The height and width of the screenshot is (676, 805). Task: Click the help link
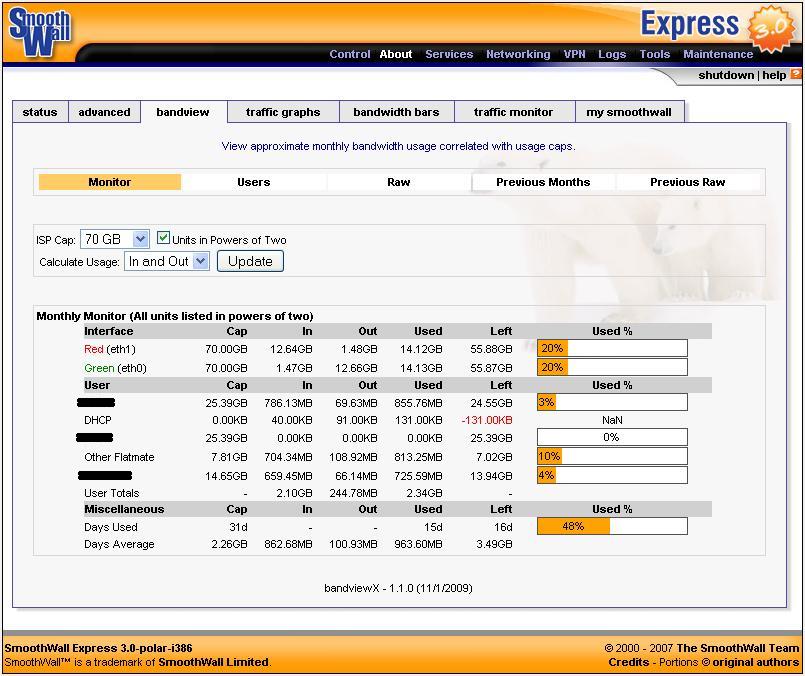pos(774,75)
